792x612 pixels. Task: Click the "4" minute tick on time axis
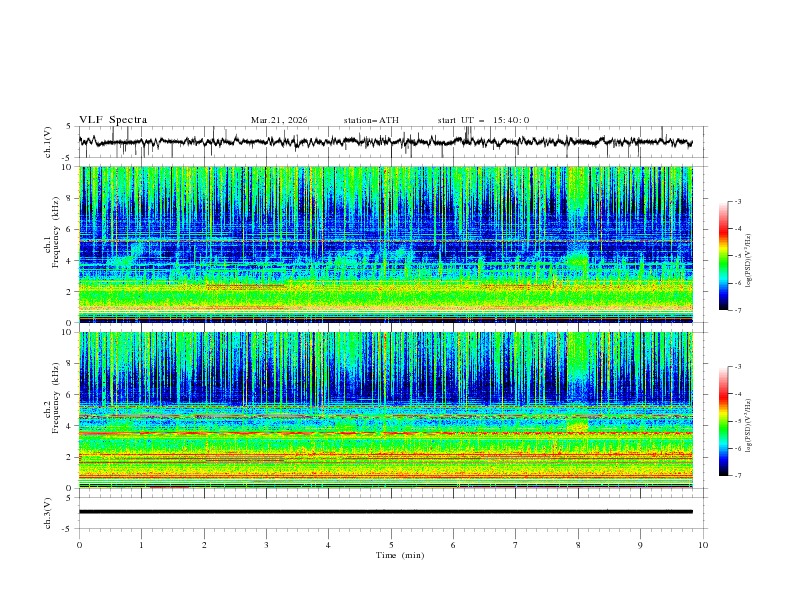(328, 545)
